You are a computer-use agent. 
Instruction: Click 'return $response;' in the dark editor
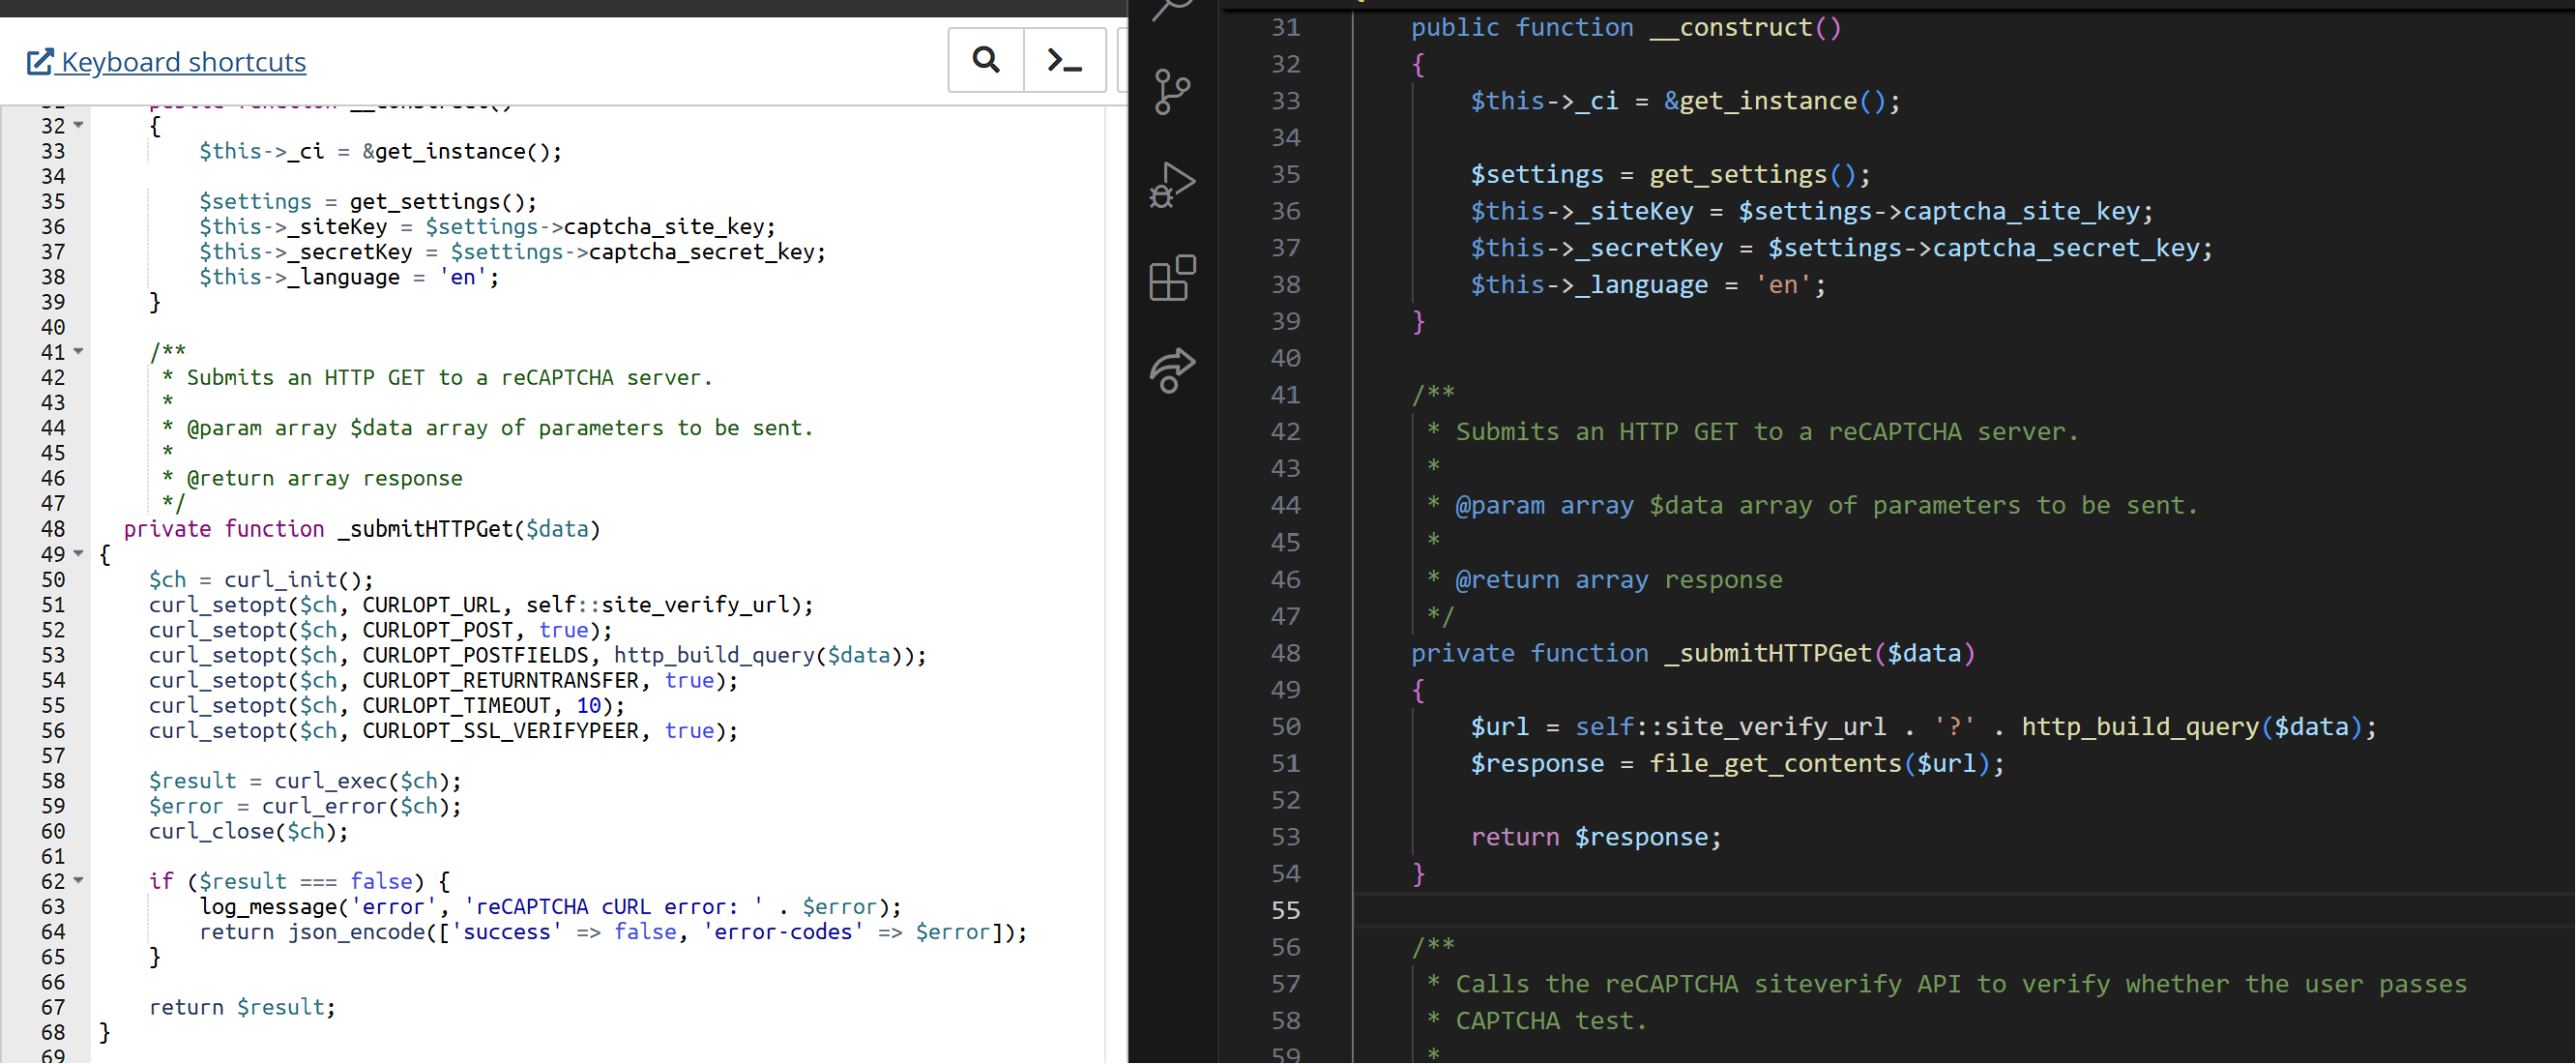click(x=1596, y=837)
